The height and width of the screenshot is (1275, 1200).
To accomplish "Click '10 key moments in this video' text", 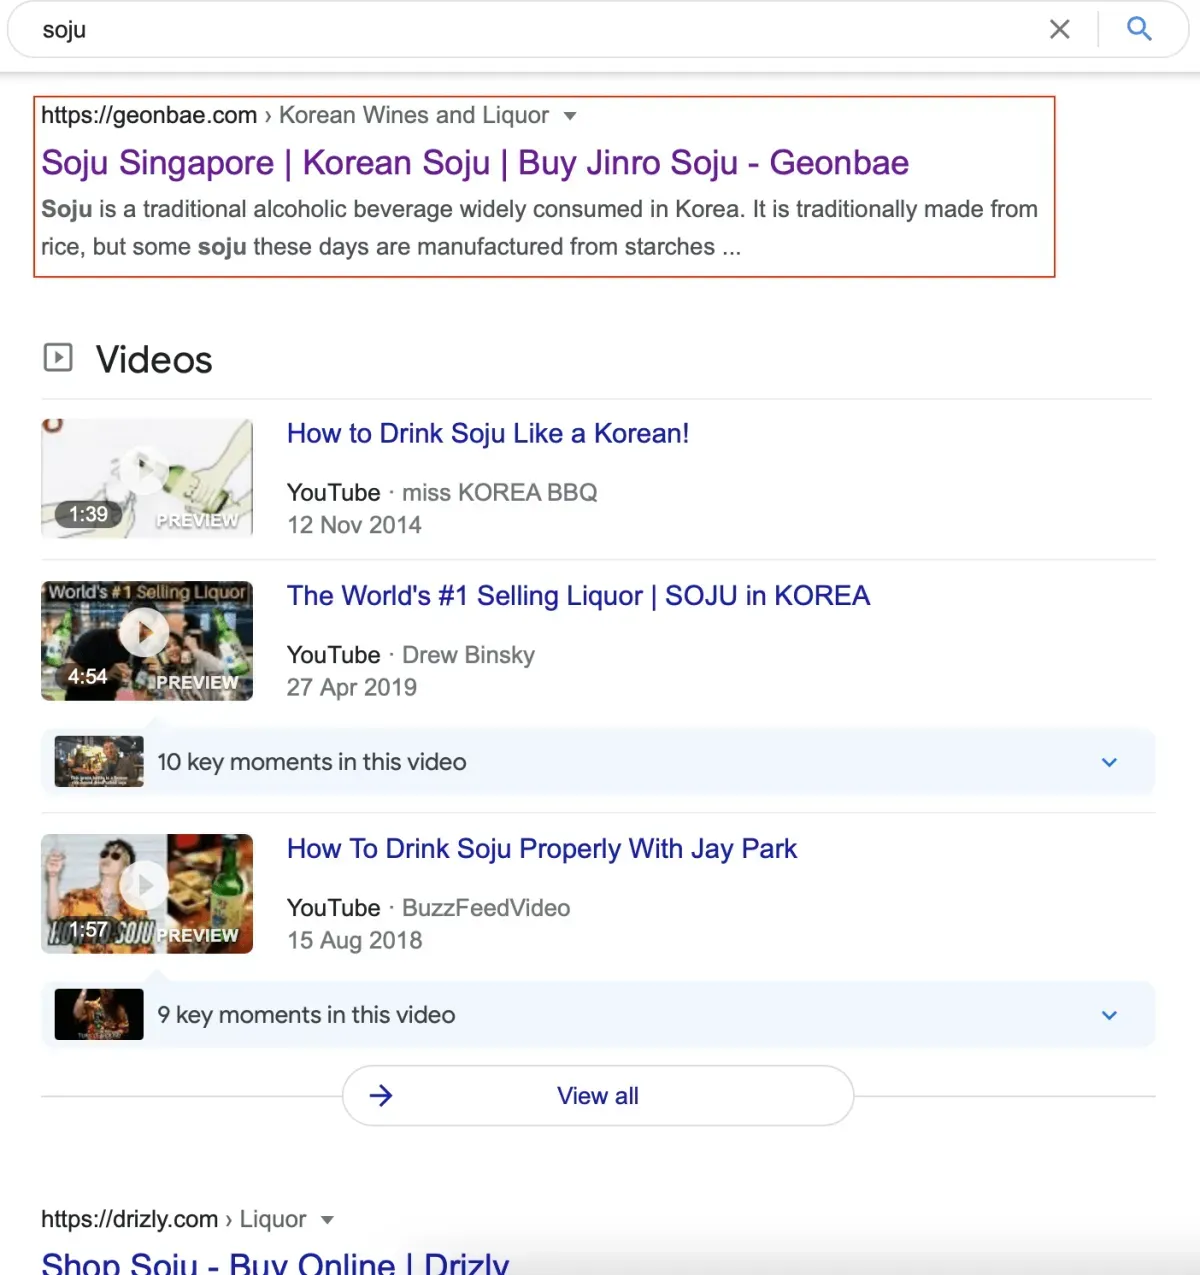I will (312, 762).
